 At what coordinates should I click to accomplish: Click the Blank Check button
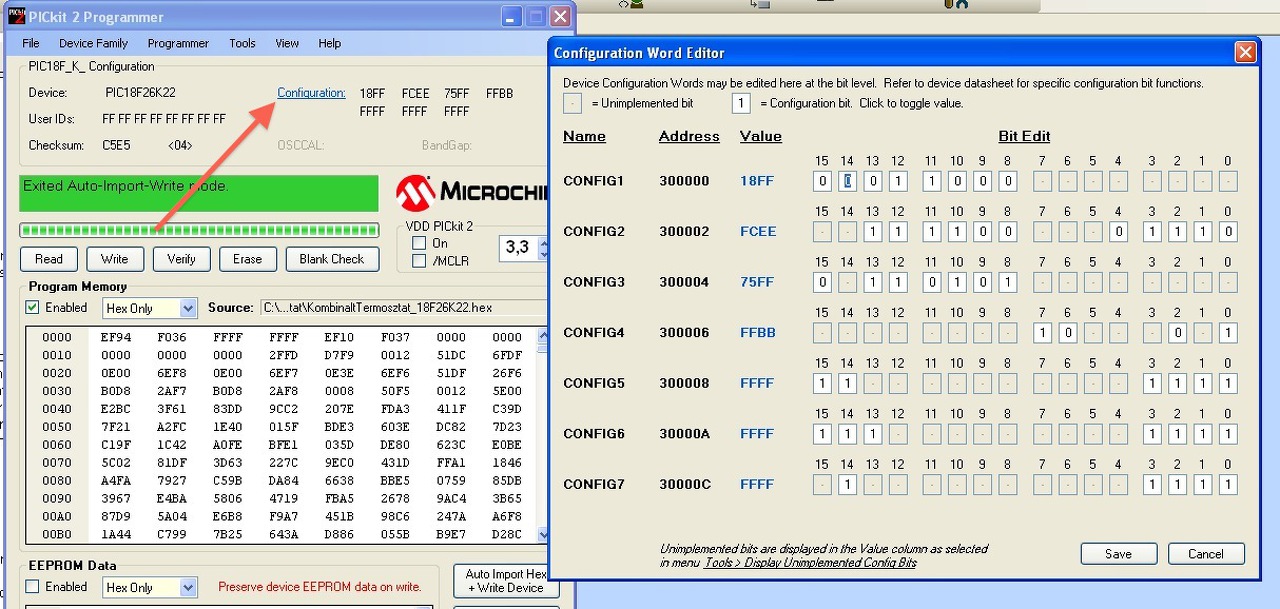coord(332,259)
